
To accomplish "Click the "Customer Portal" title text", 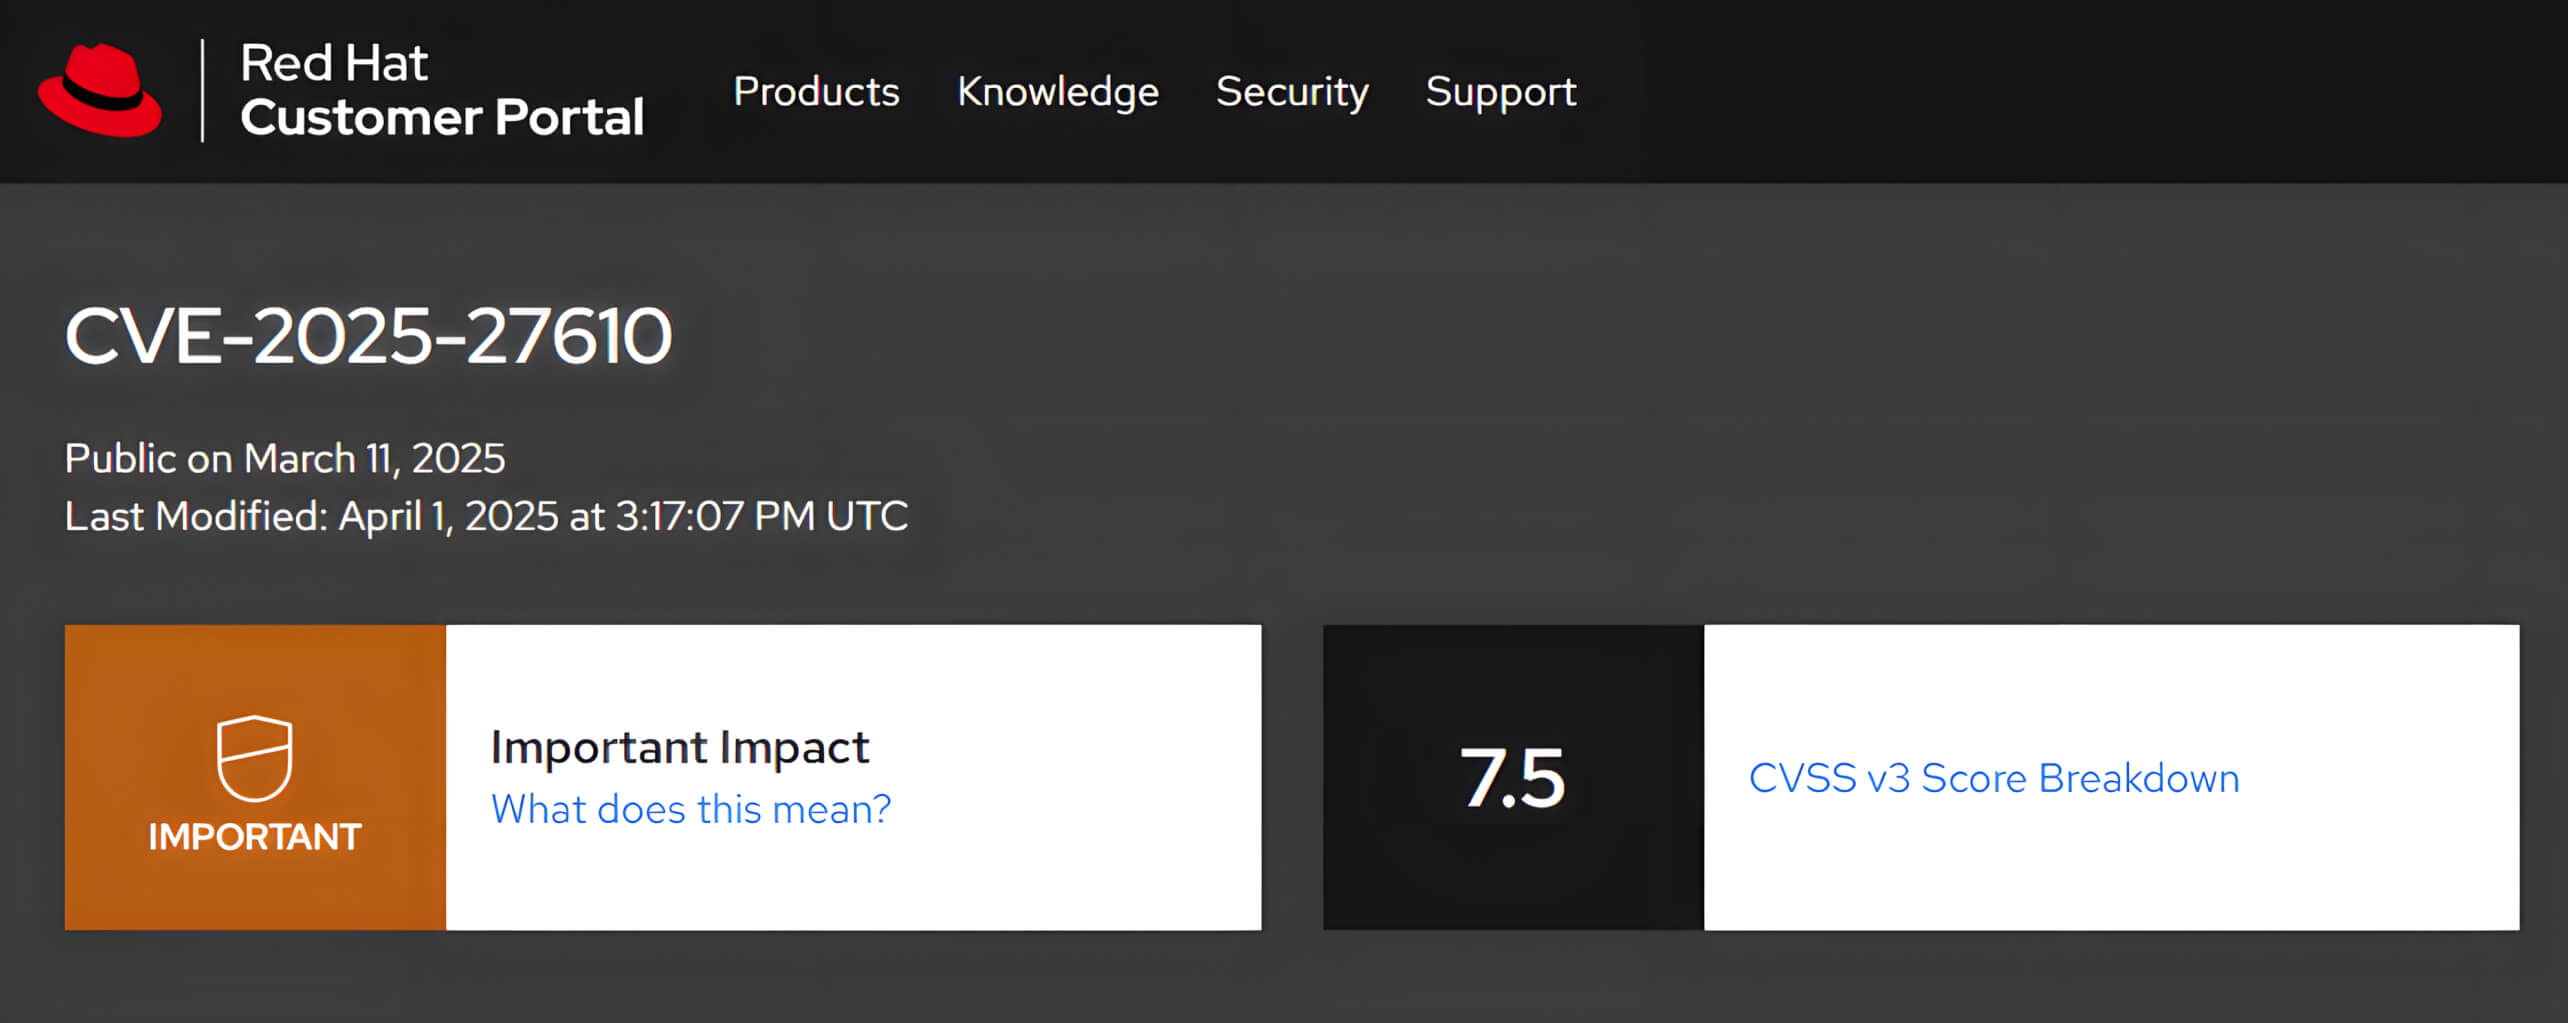I will [x=442, y=117].
